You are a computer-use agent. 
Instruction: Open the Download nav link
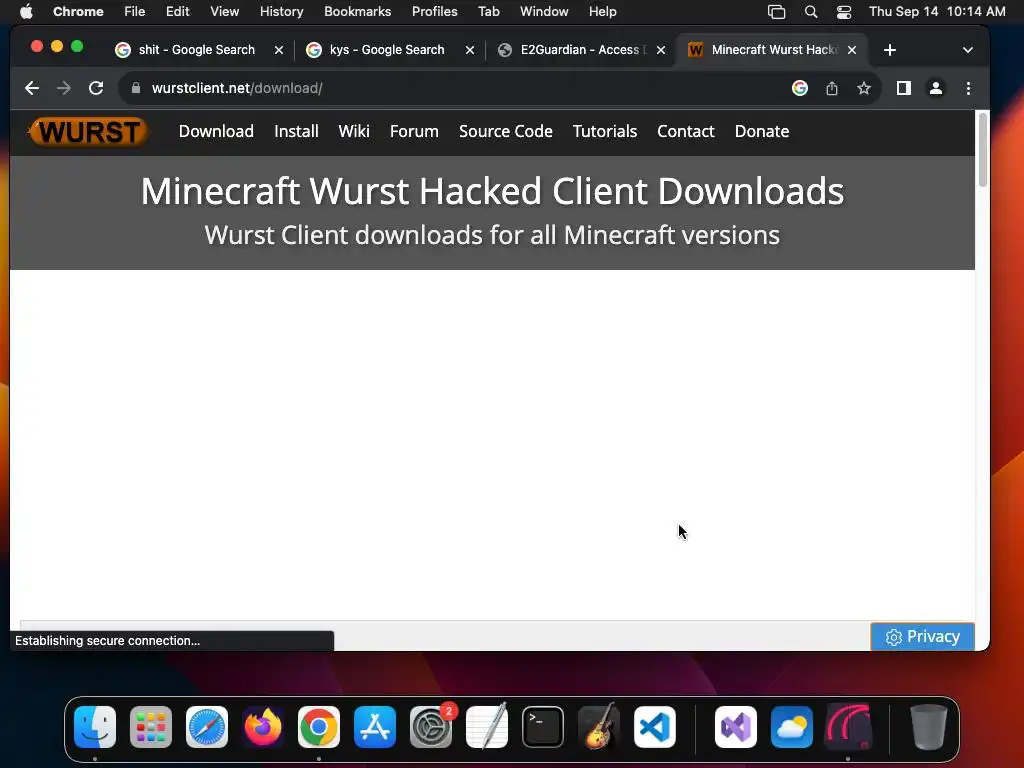216,131
